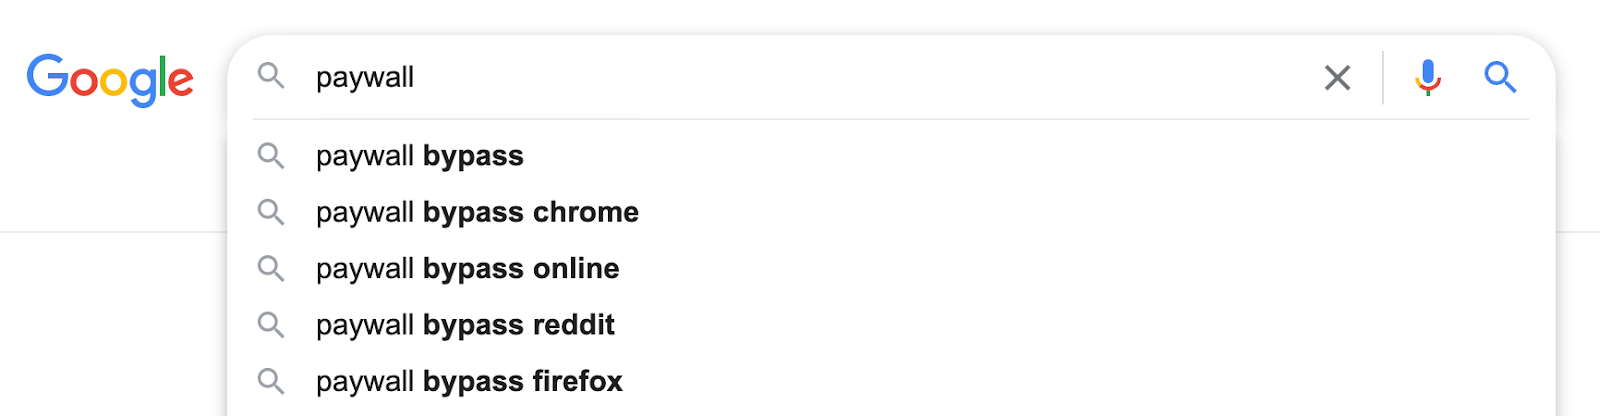Click empty space in the search field
The height and width of the screenshot is (416, 1600).
(x=860, y=77)
